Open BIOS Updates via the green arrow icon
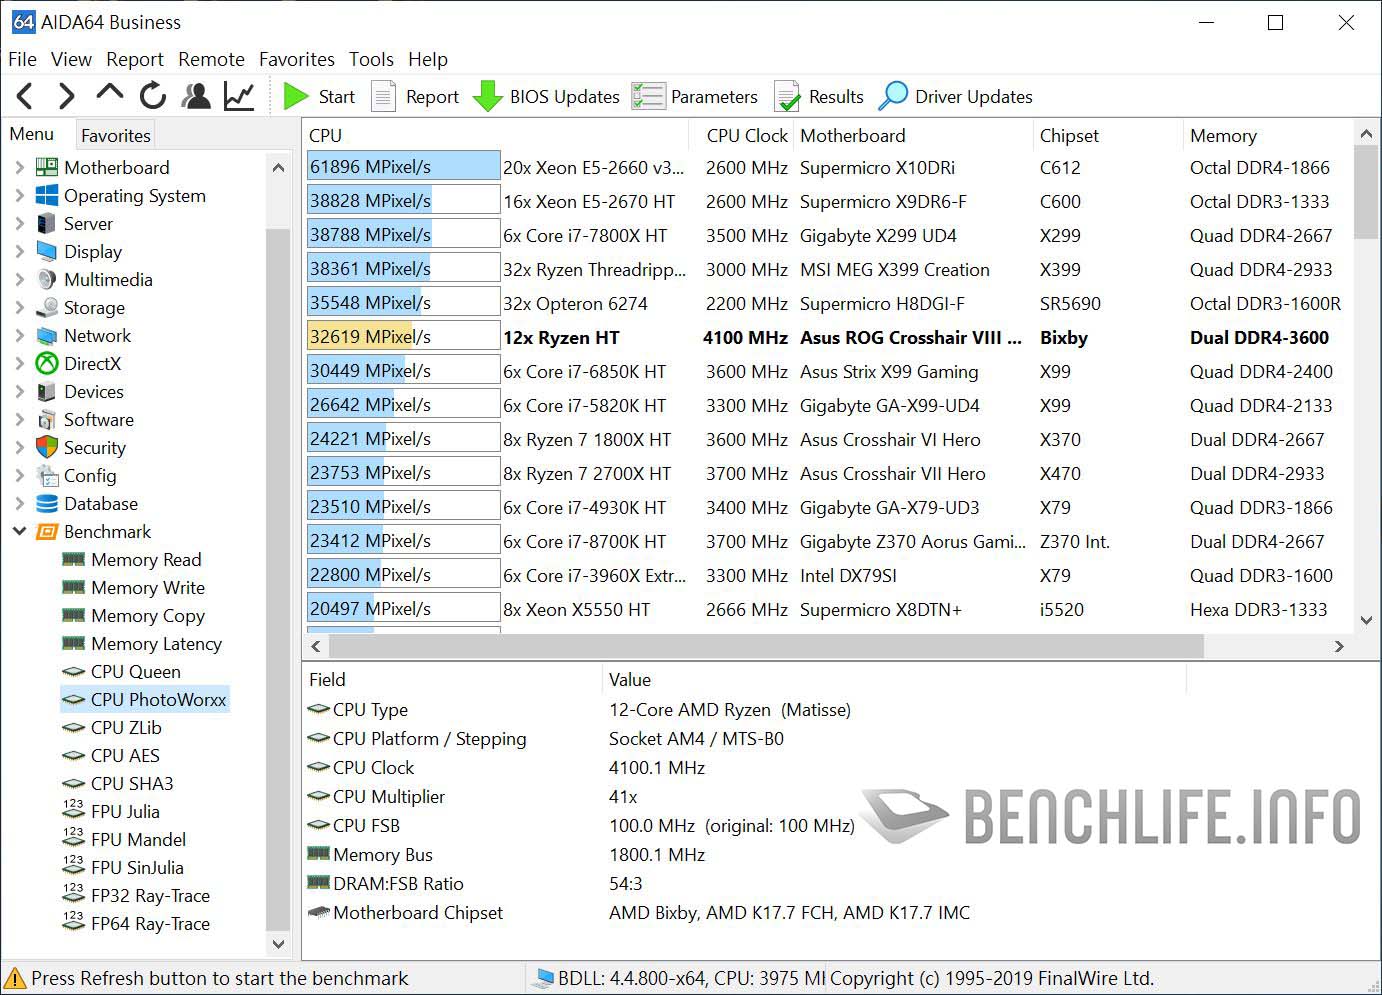The image size is (1382, 995). (x=488, y=96)
